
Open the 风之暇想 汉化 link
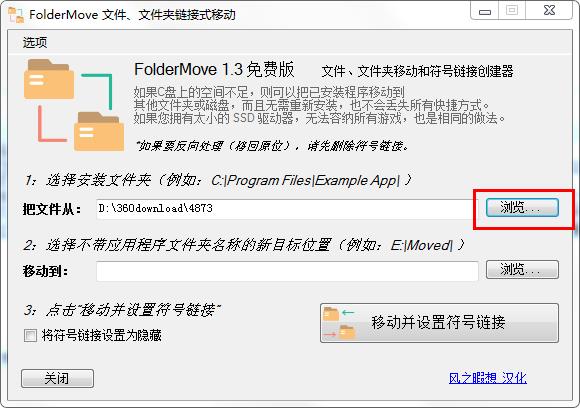[x=488, y=378]
